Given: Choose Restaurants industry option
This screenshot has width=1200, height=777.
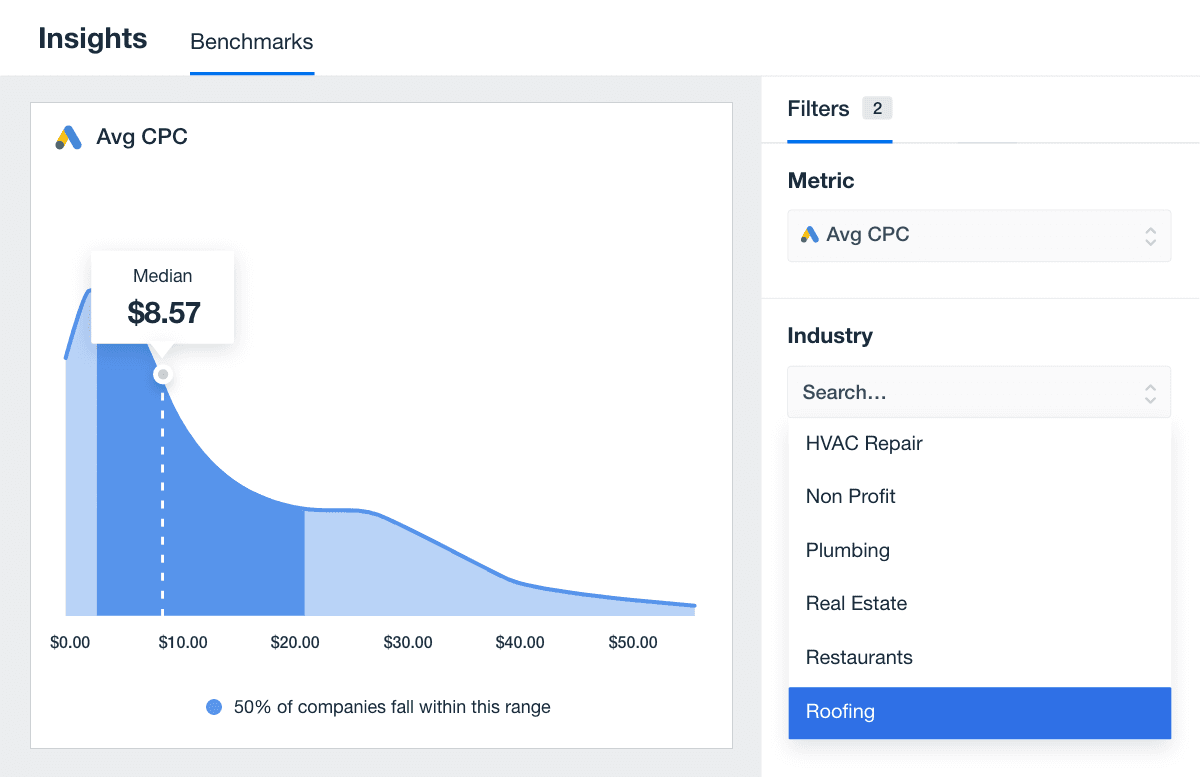Looking at the screenshot, I should tap(859, 658).
